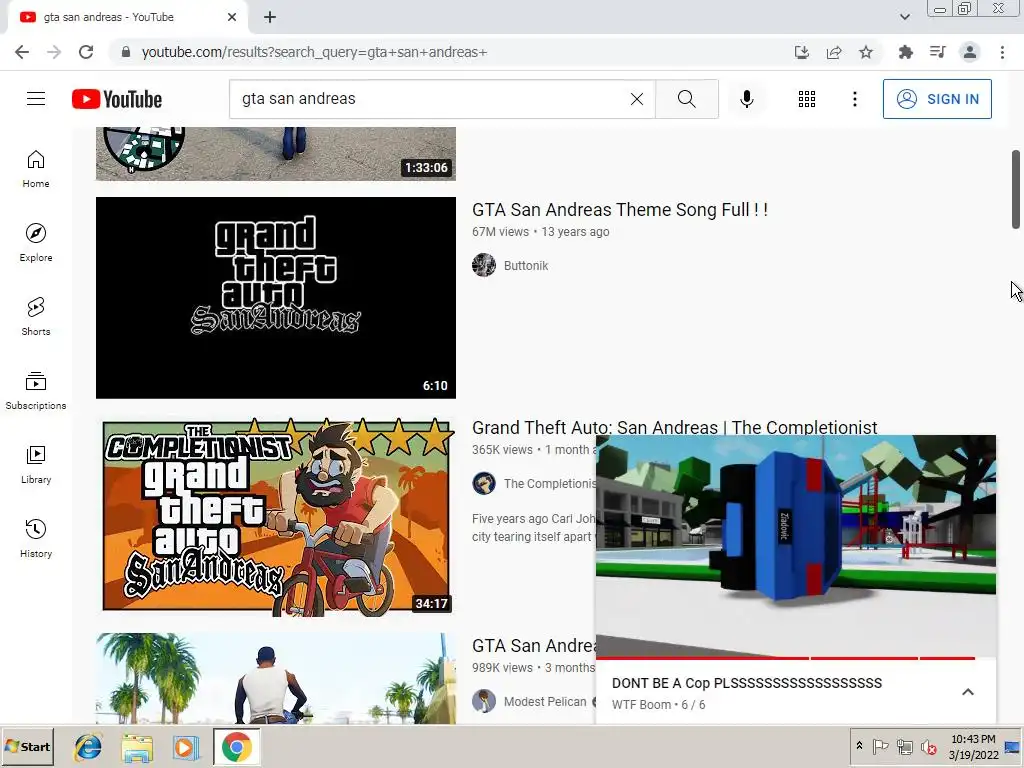Open Shorts in sidebar
The image size is (1024, 768).
[36, 317]
